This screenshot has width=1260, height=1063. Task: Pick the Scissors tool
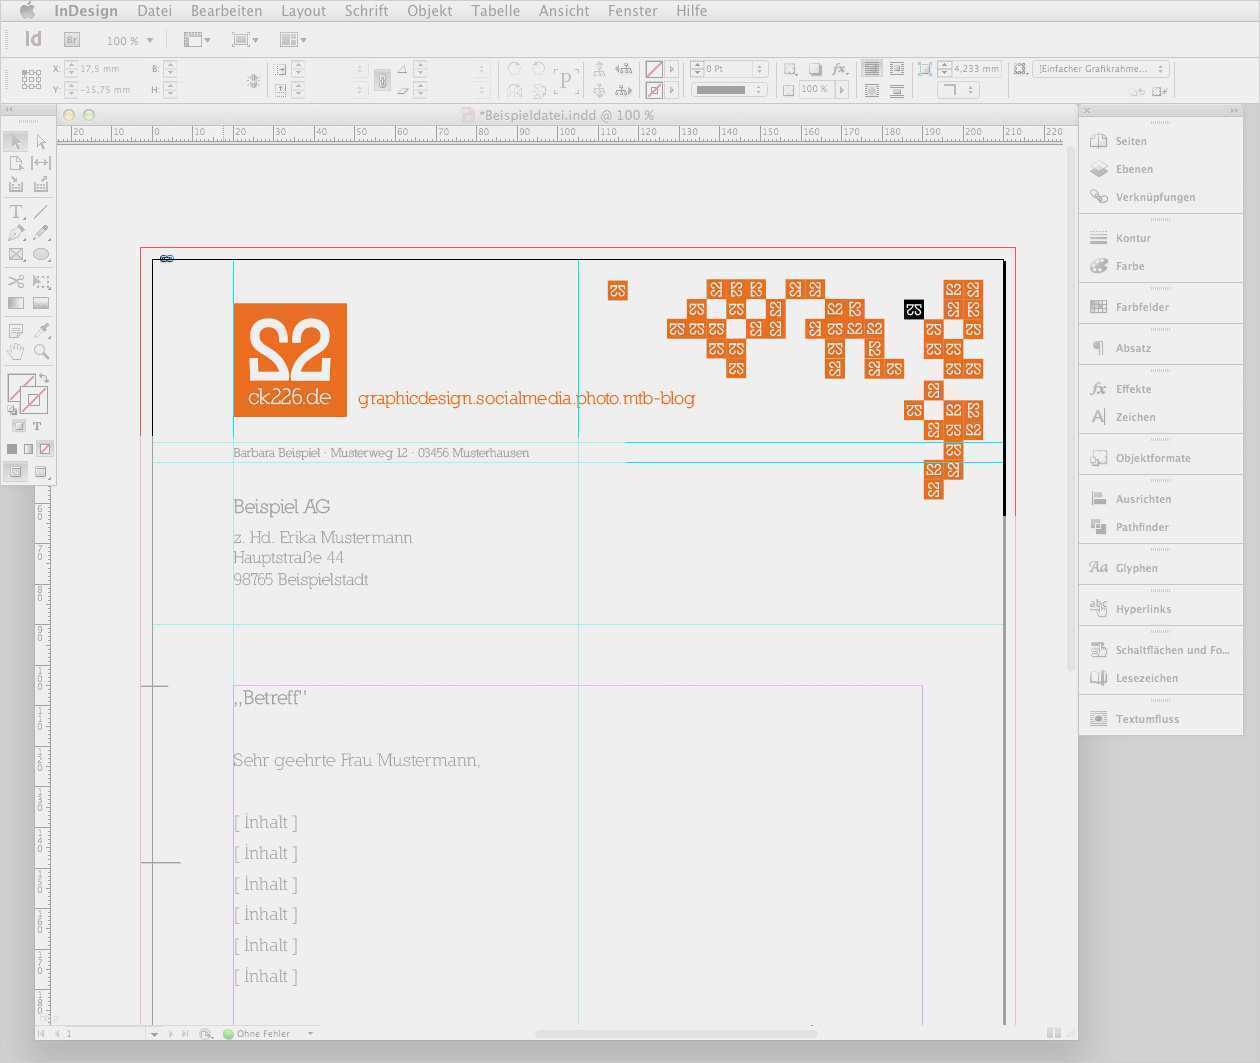pos(16,282)
